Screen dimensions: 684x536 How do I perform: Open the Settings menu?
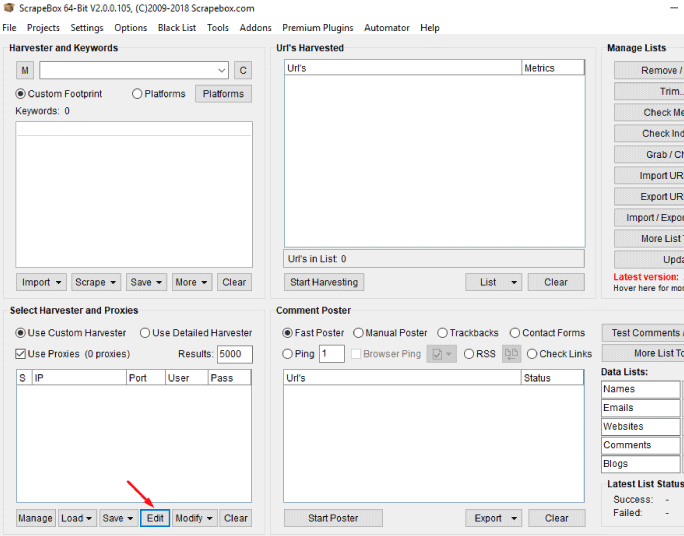[x=87, y=28]
